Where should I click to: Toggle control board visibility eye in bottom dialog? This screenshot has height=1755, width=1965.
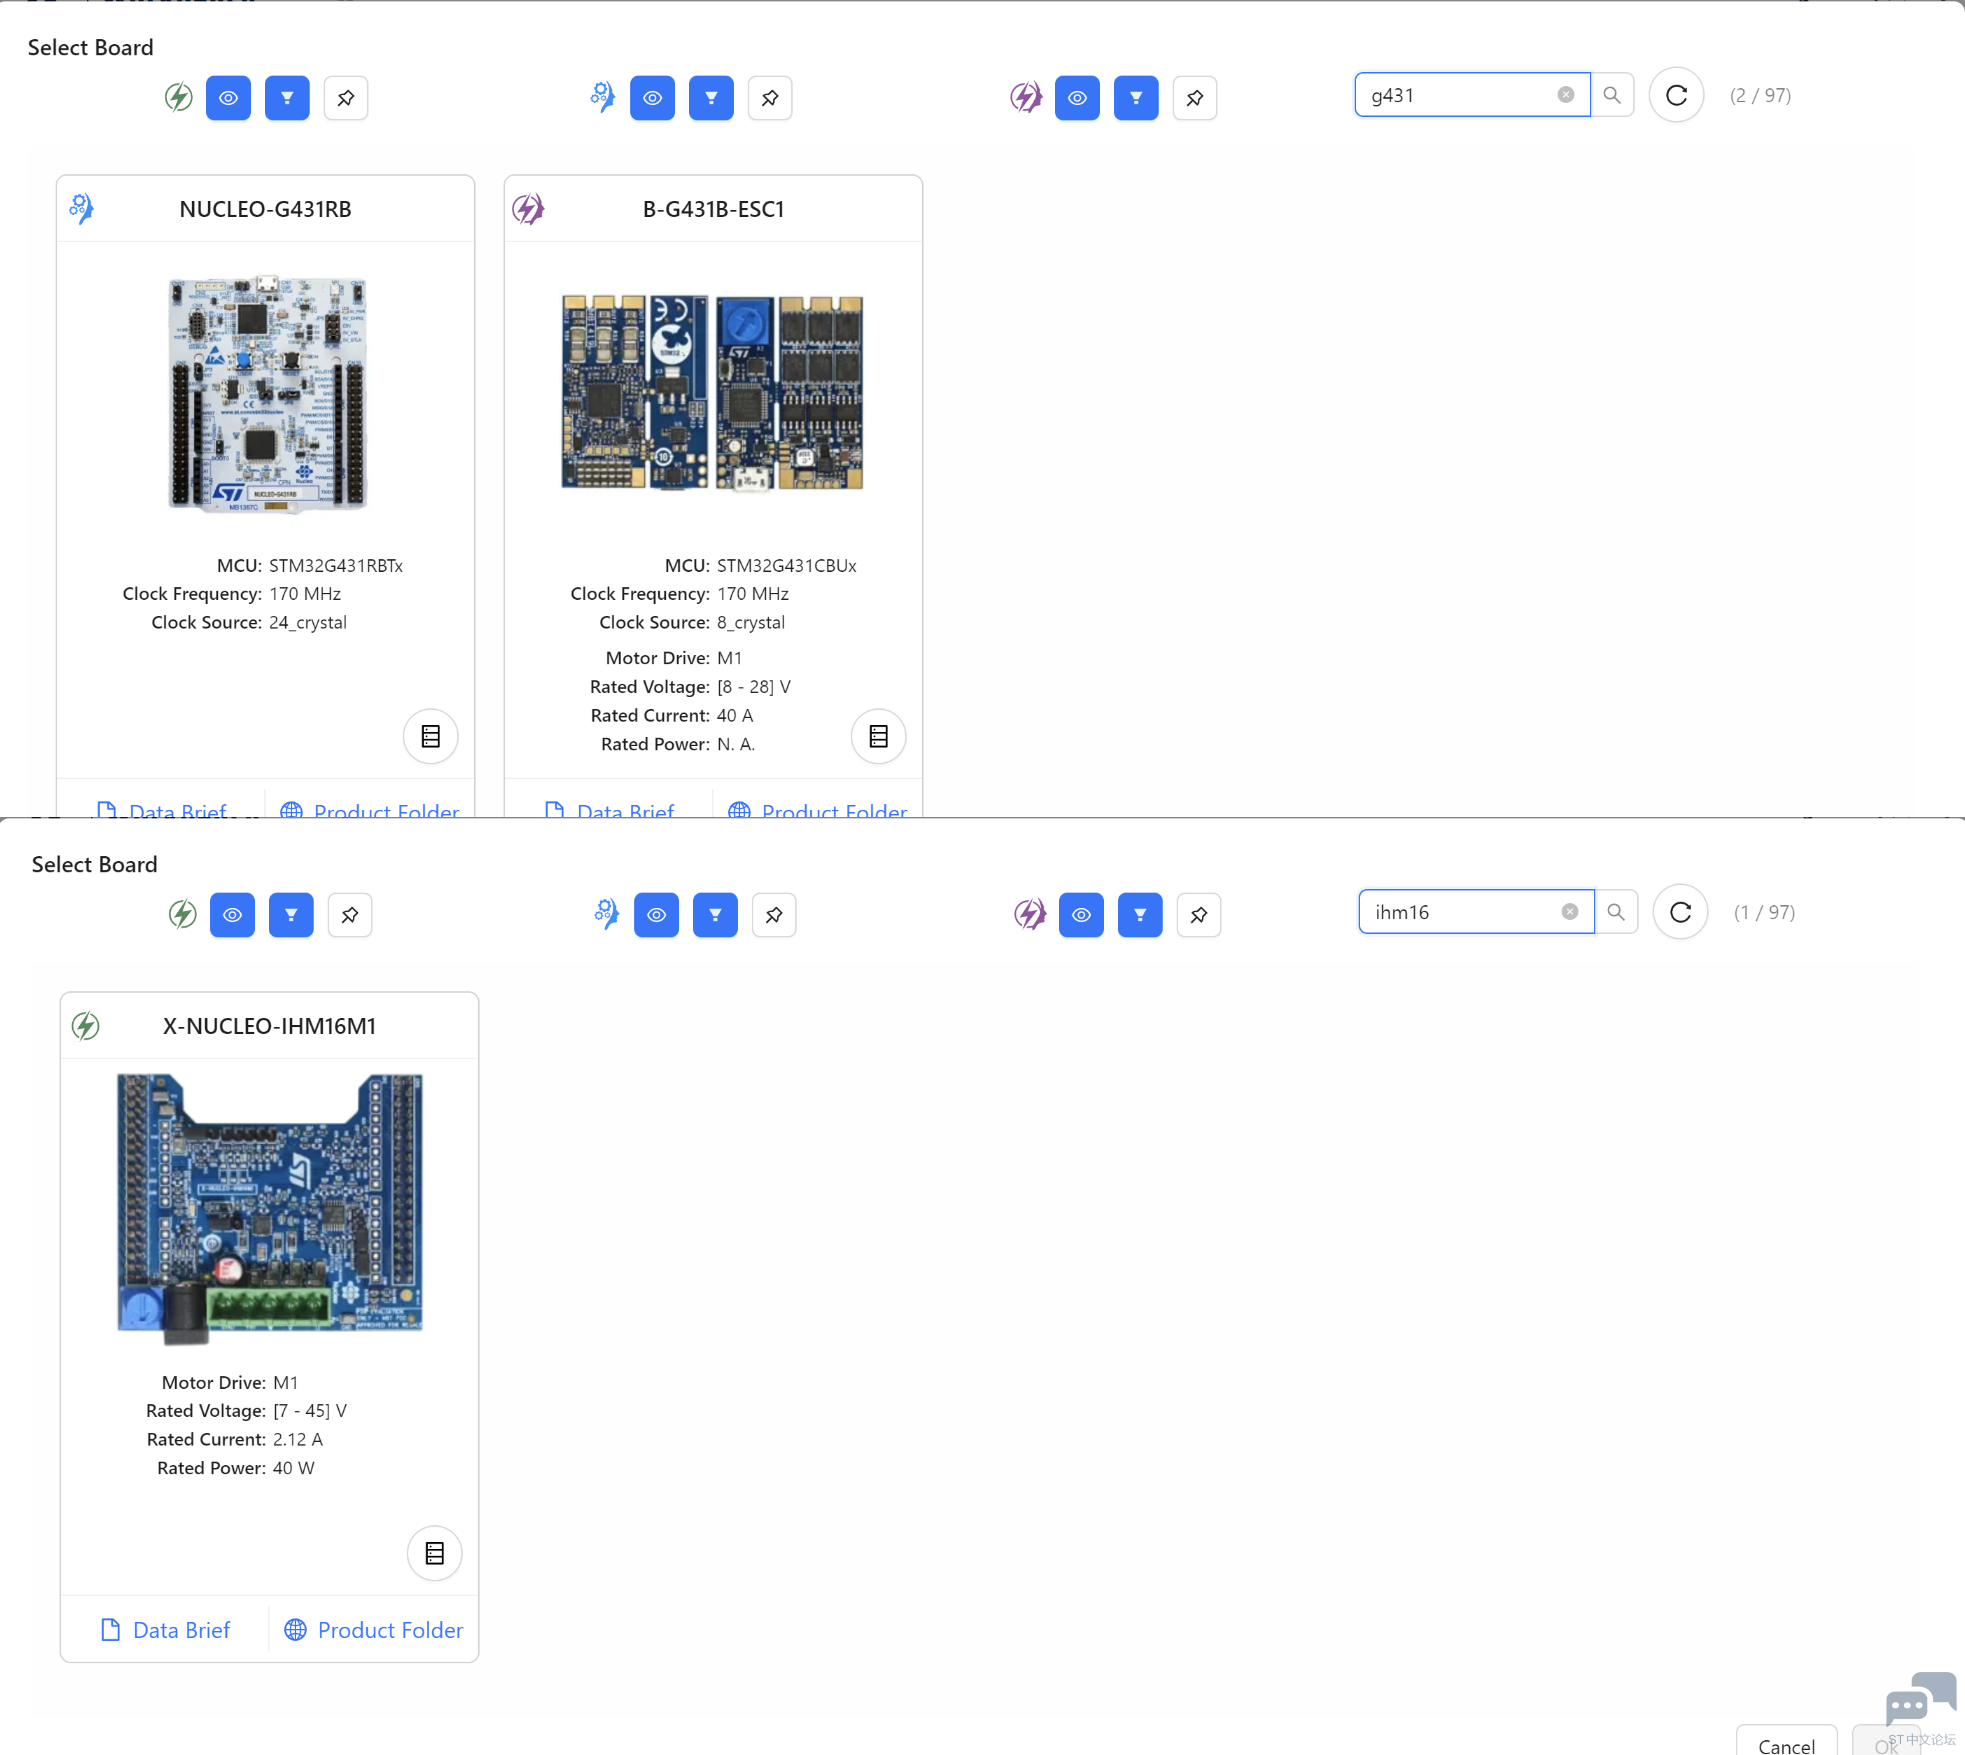pos(656,915)
